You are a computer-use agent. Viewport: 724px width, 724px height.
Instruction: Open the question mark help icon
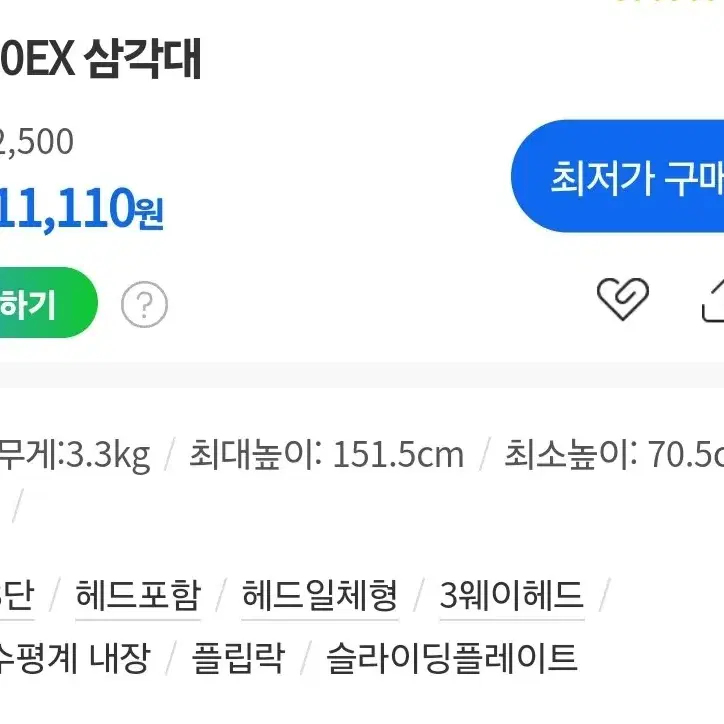(x=144, y=304)
